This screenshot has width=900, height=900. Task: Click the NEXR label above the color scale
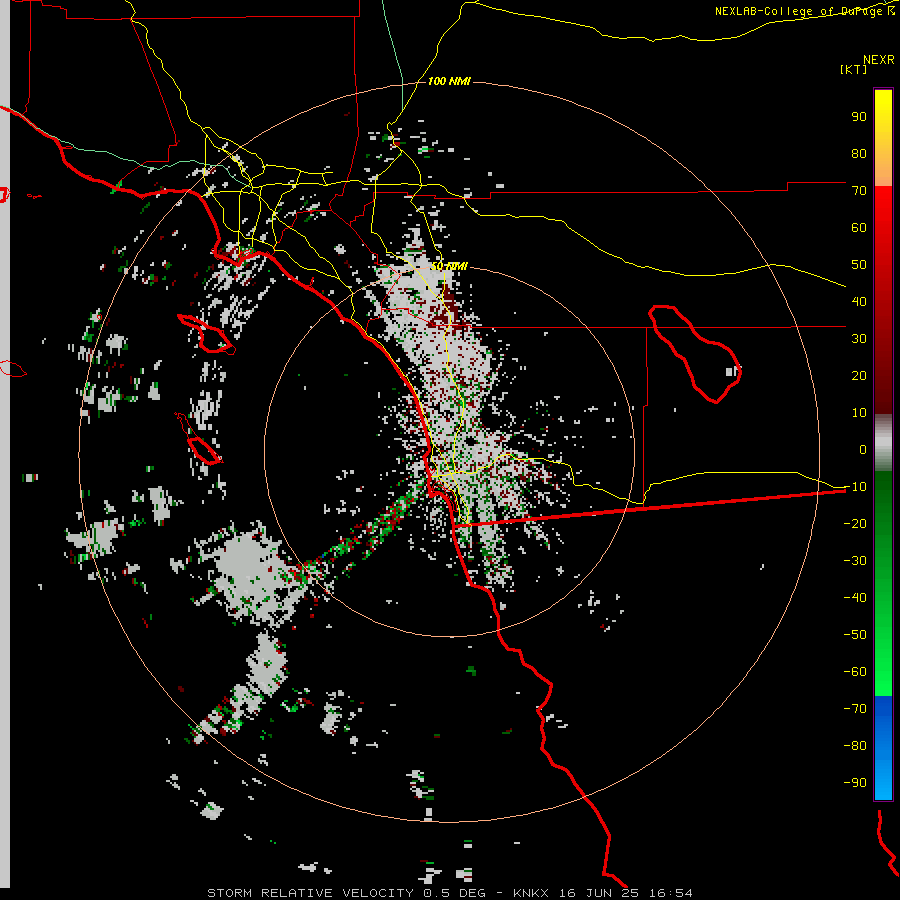879,60
